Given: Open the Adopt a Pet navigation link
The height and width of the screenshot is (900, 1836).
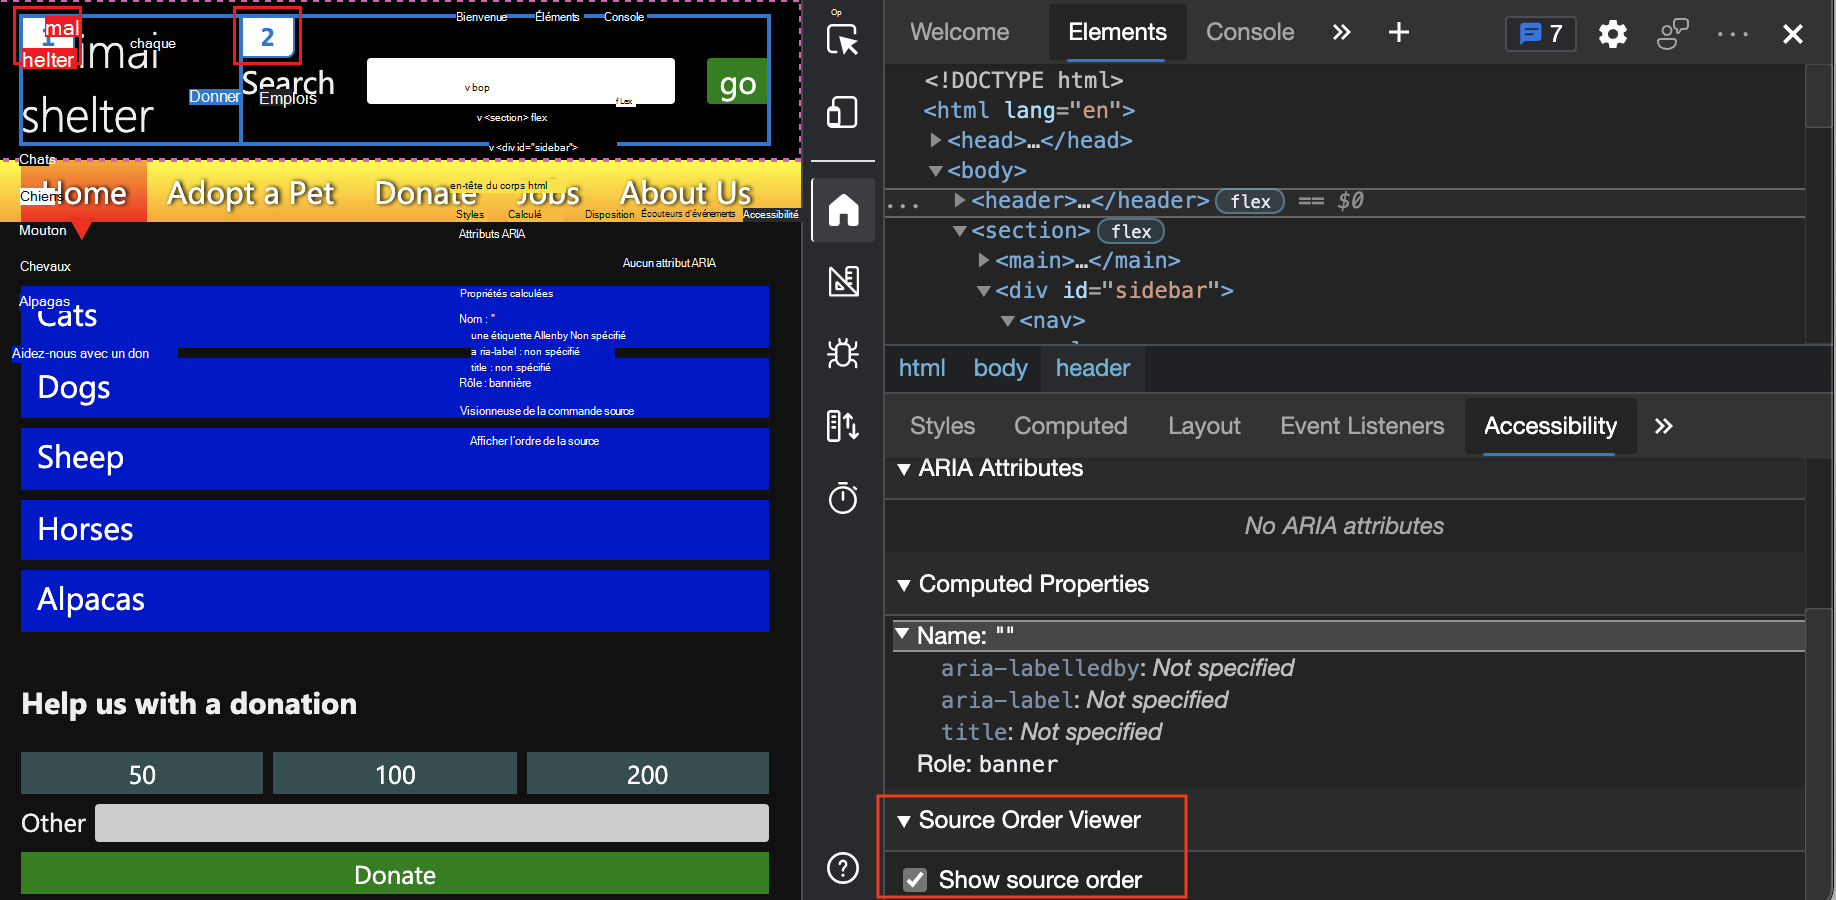Looking at the screenshot, I should 251,192.
